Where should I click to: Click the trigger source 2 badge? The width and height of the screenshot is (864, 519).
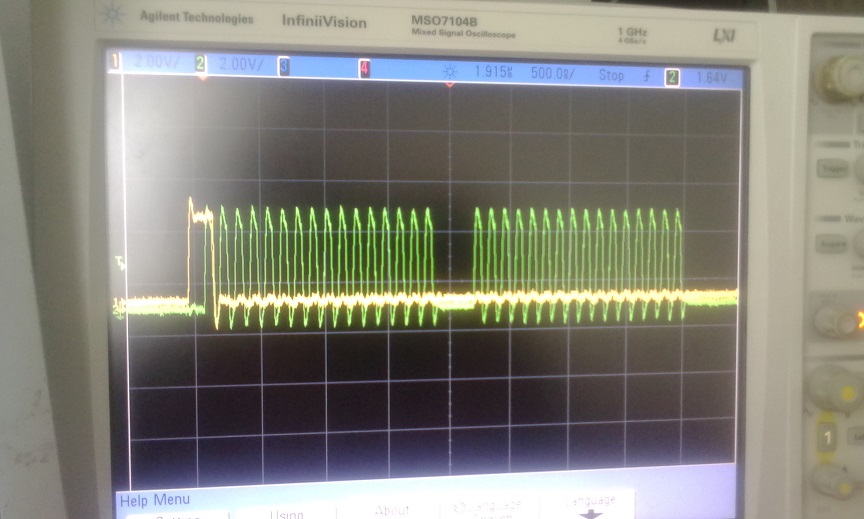pyautogui.click(x=672, y=77)
